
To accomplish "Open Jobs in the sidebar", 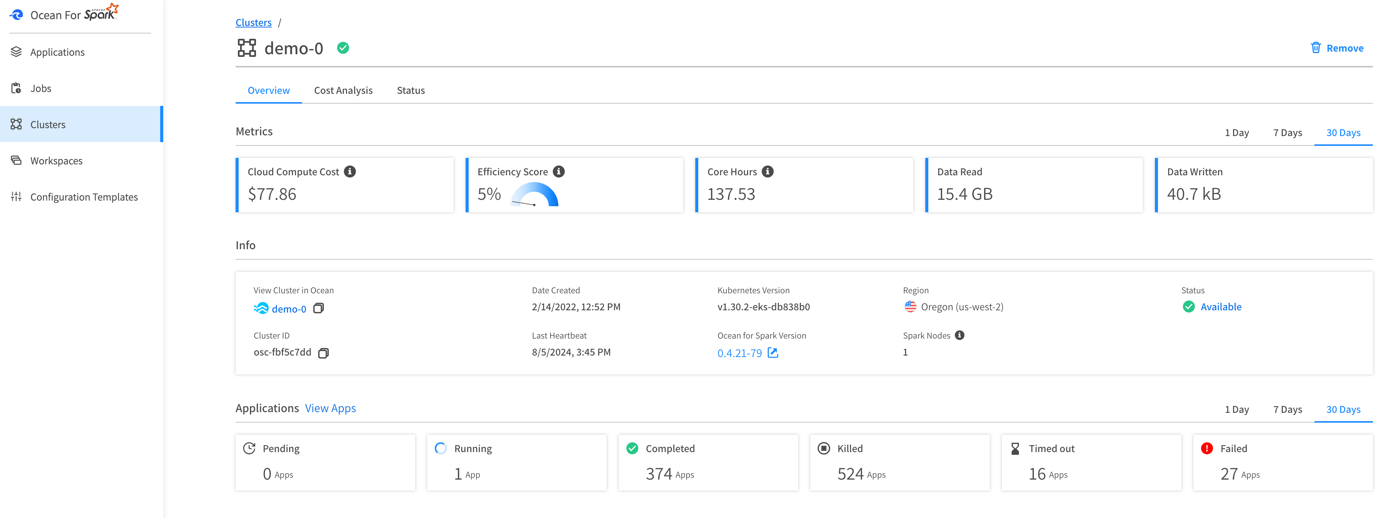I will click(81, 88).
